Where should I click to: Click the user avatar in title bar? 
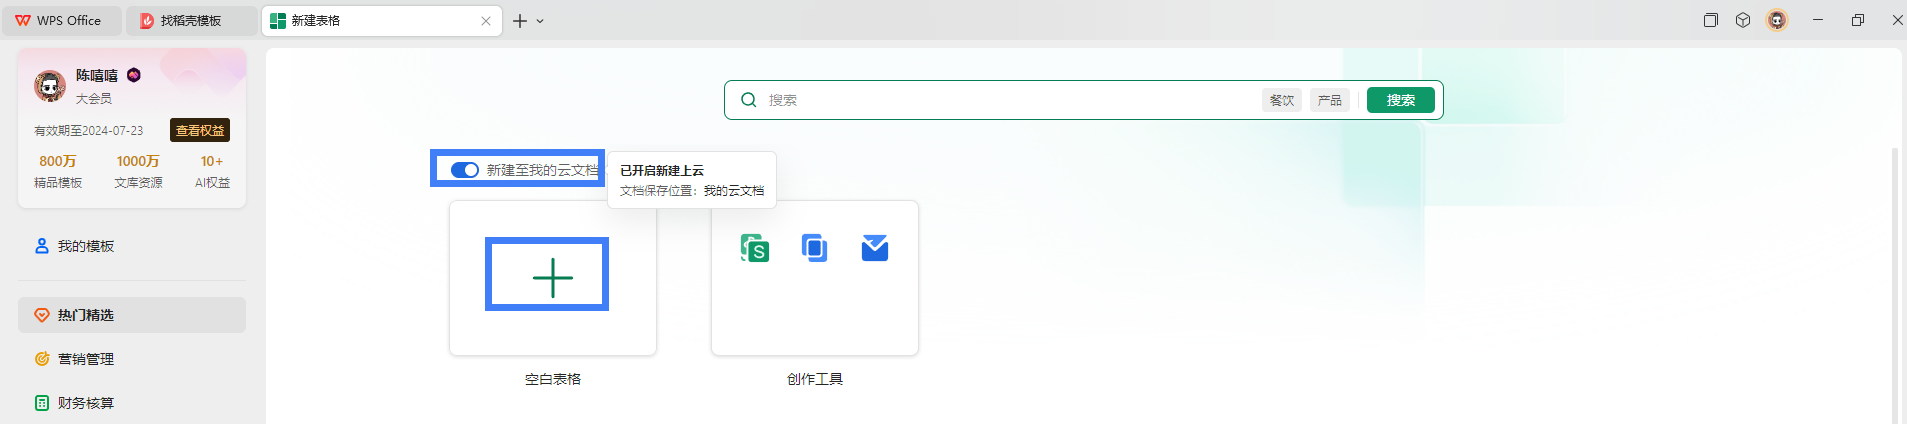[x=1777, y=20]
